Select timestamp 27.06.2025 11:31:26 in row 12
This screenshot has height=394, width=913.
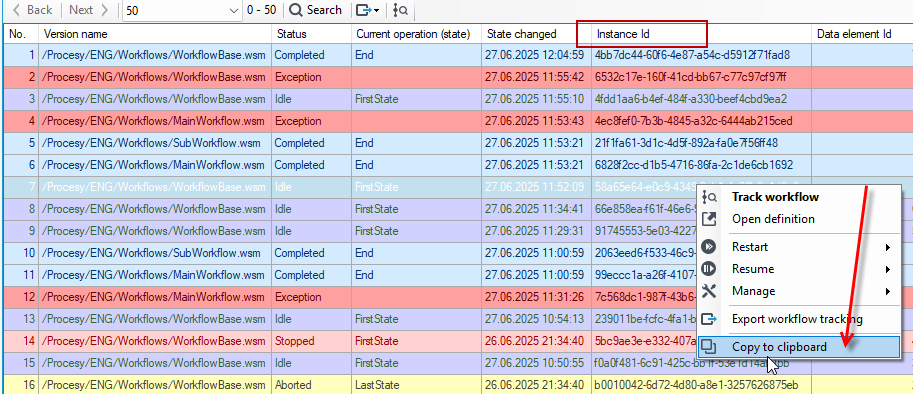536,297
